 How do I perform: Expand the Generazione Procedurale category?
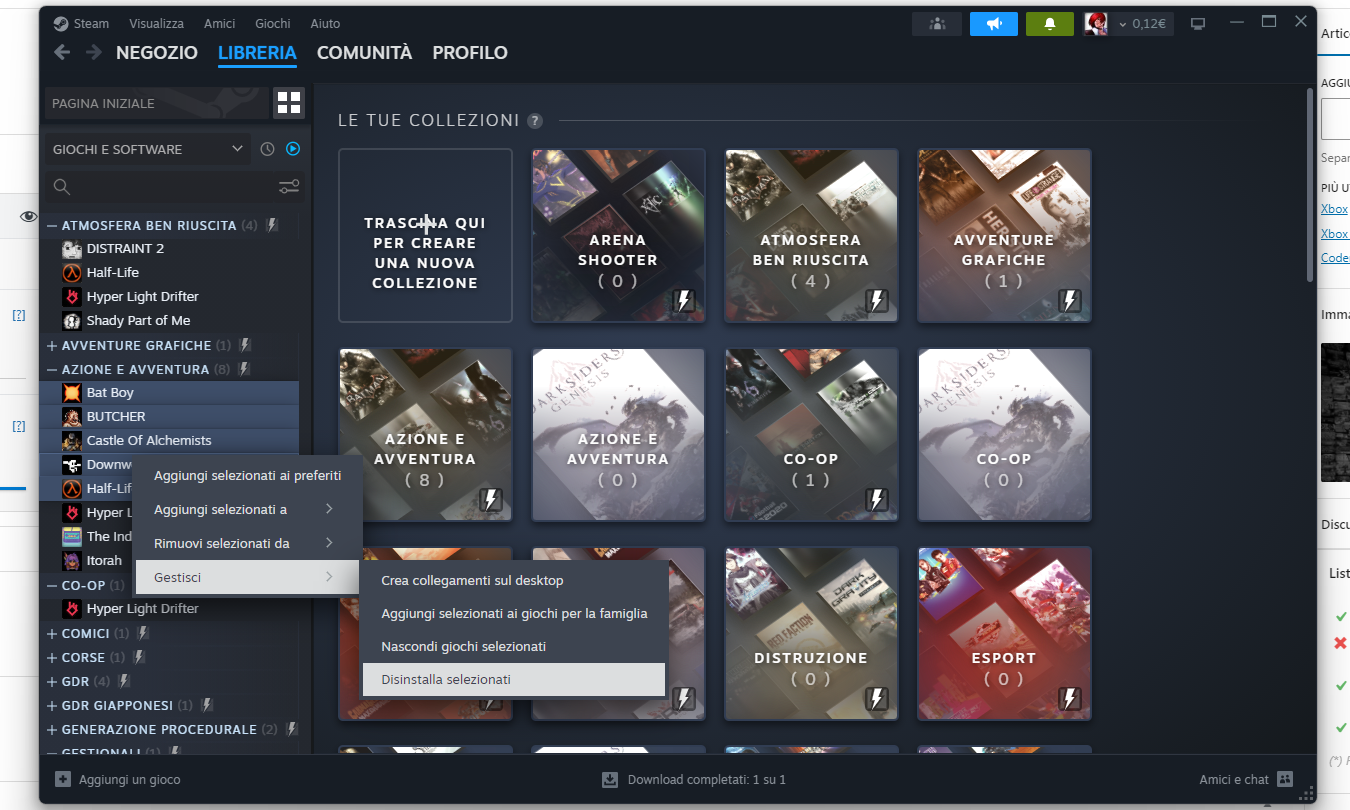(x=52, y=730)
